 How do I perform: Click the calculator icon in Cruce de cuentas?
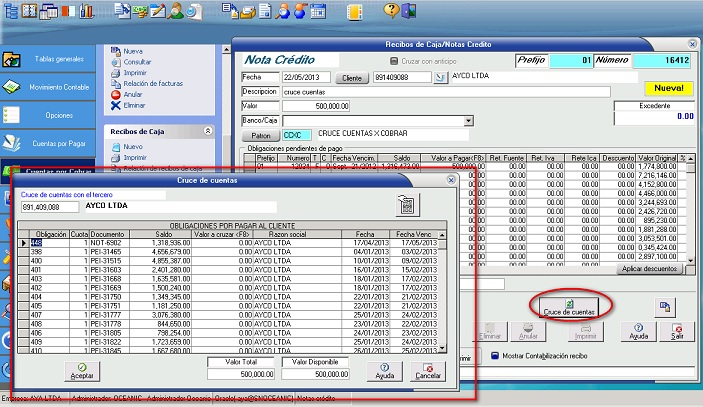click(408, 205)
